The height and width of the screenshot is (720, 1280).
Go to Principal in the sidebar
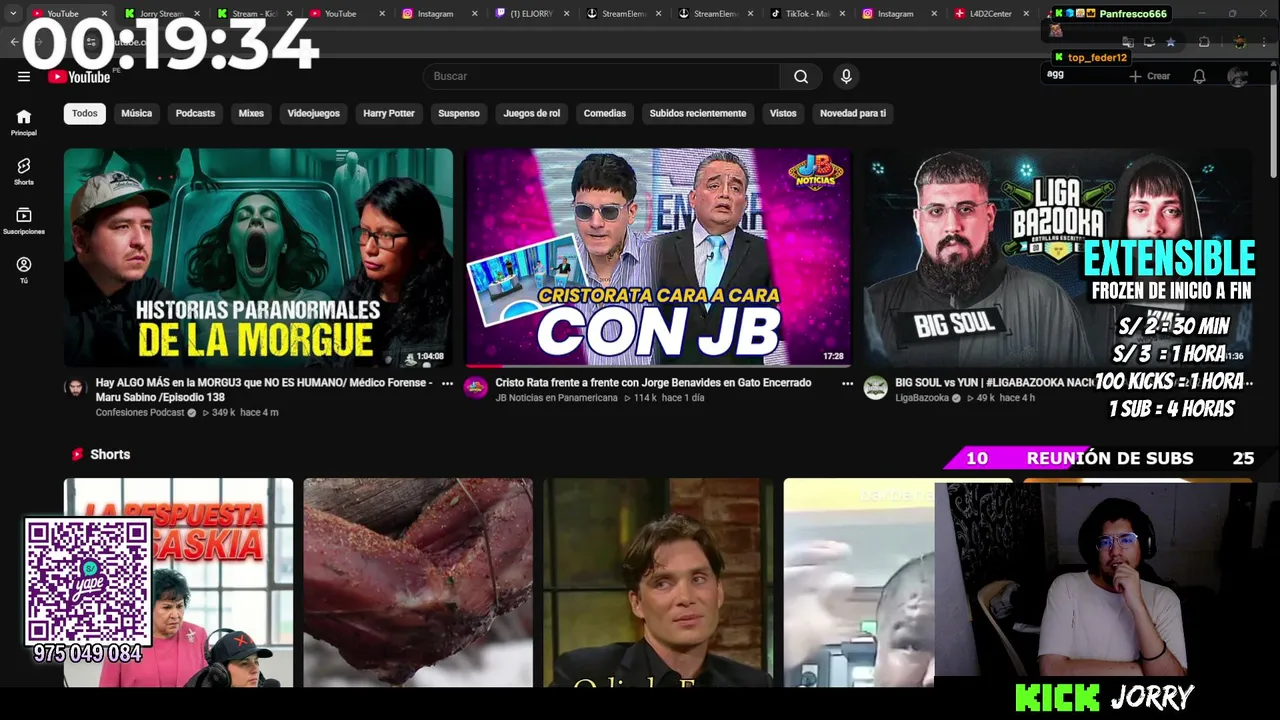point(24,122)
